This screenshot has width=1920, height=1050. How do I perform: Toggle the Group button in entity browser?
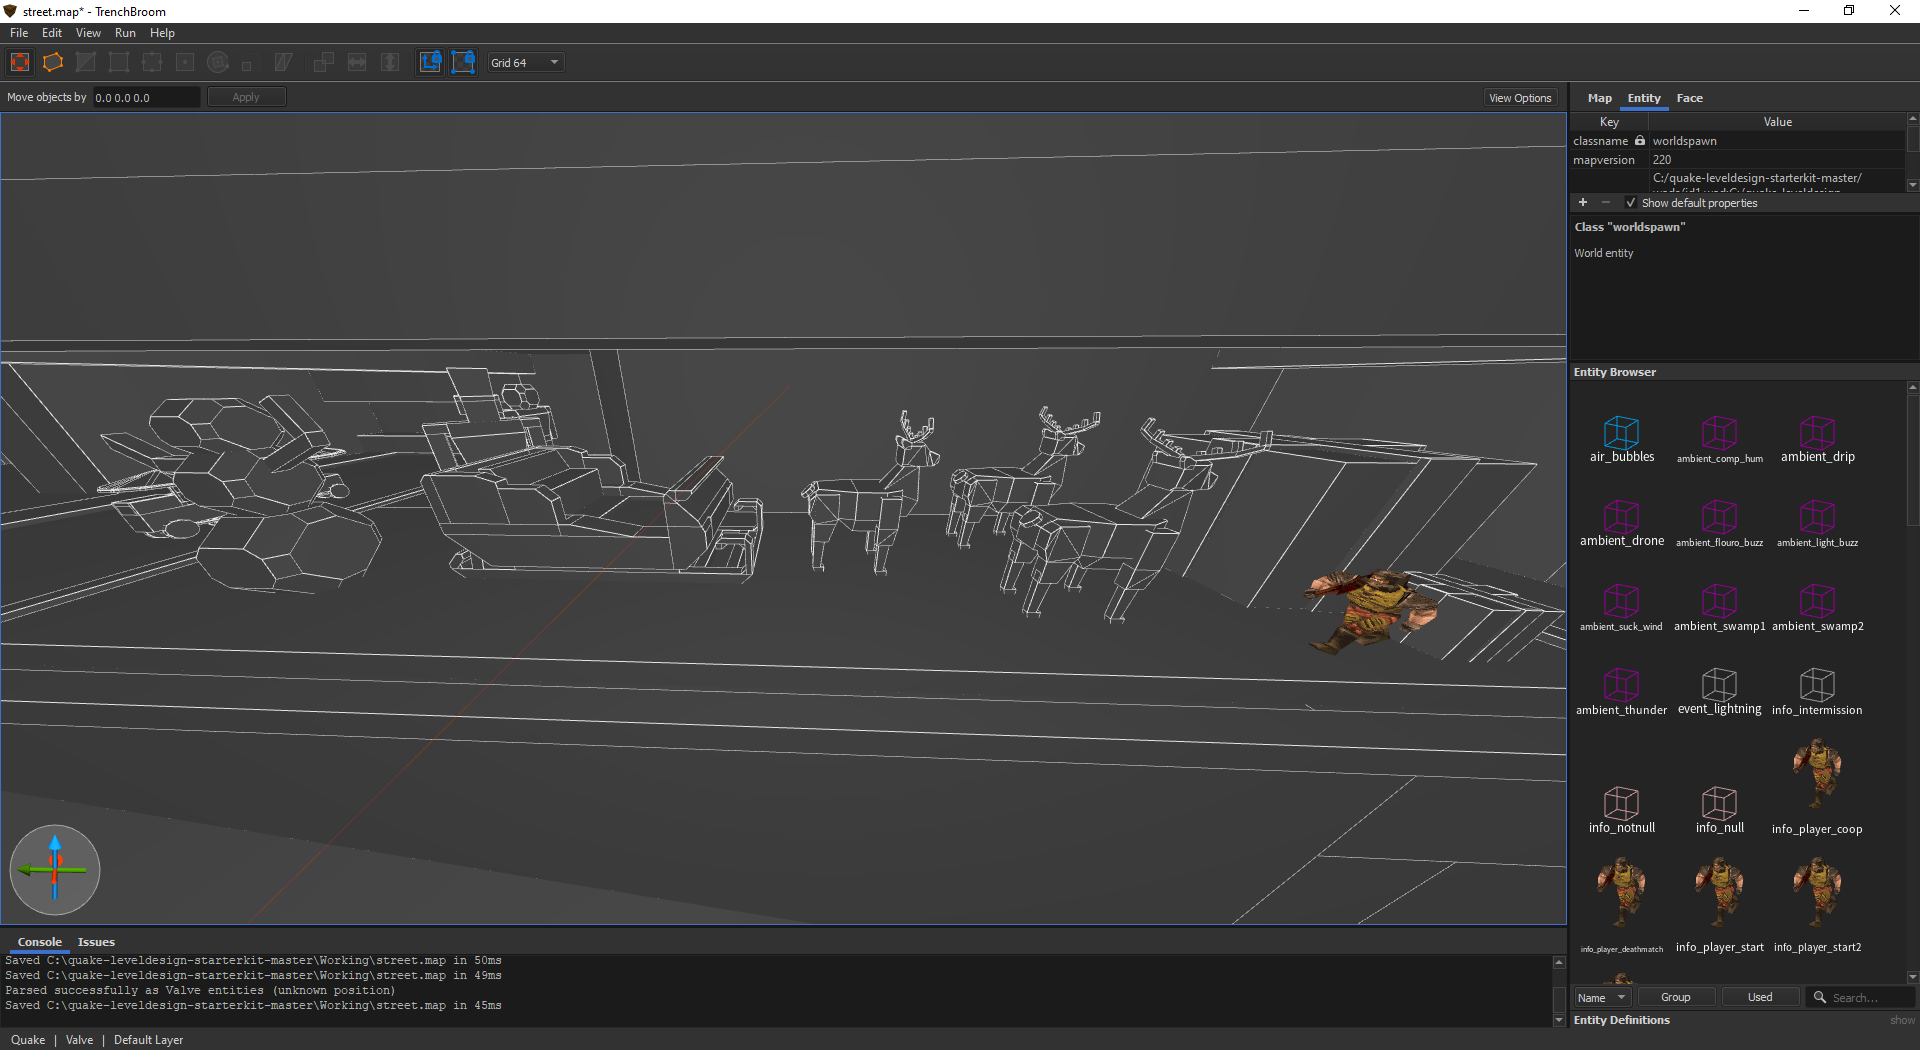tap(1676, 997)
